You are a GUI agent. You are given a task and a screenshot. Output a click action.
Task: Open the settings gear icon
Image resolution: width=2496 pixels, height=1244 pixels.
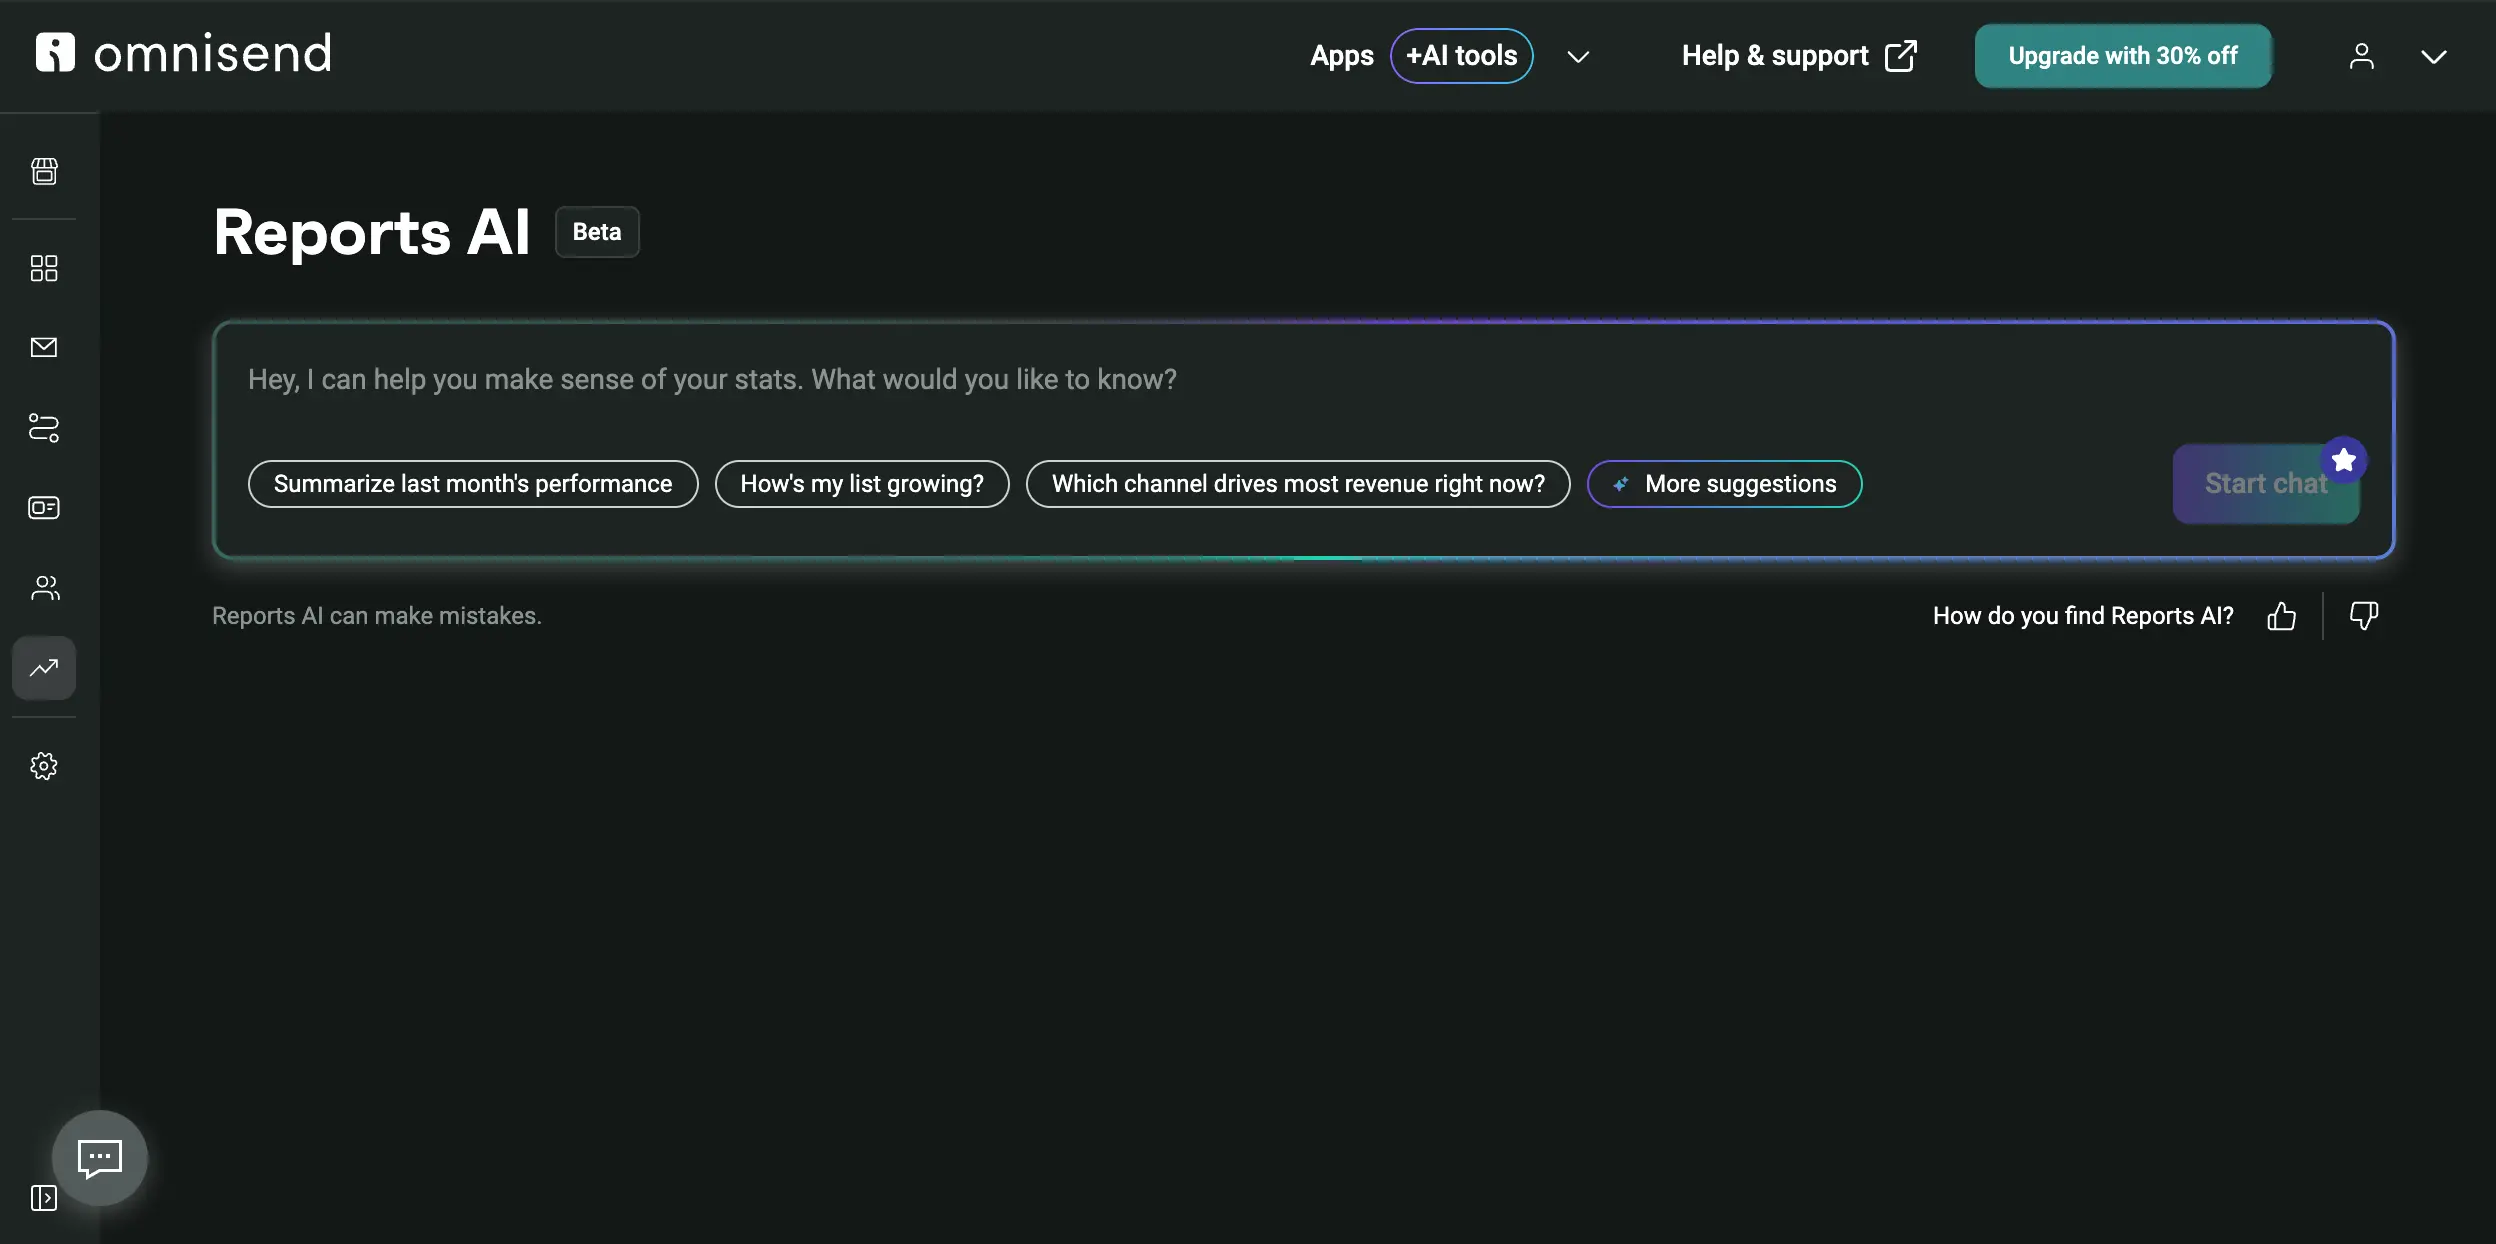[44, 766]
